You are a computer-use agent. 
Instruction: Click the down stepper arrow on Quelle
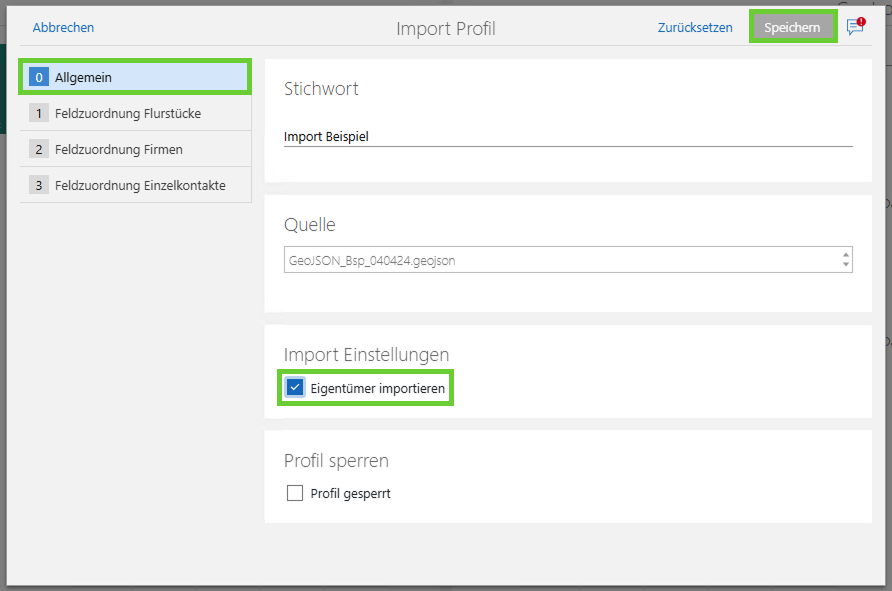coord(846,264)
